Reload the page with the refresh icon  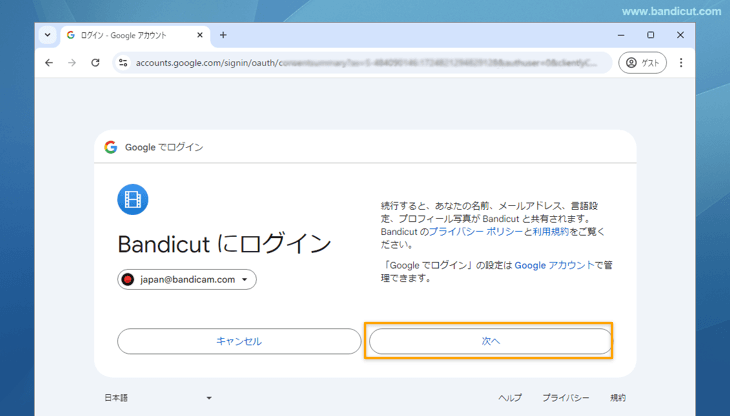[95, 62]
